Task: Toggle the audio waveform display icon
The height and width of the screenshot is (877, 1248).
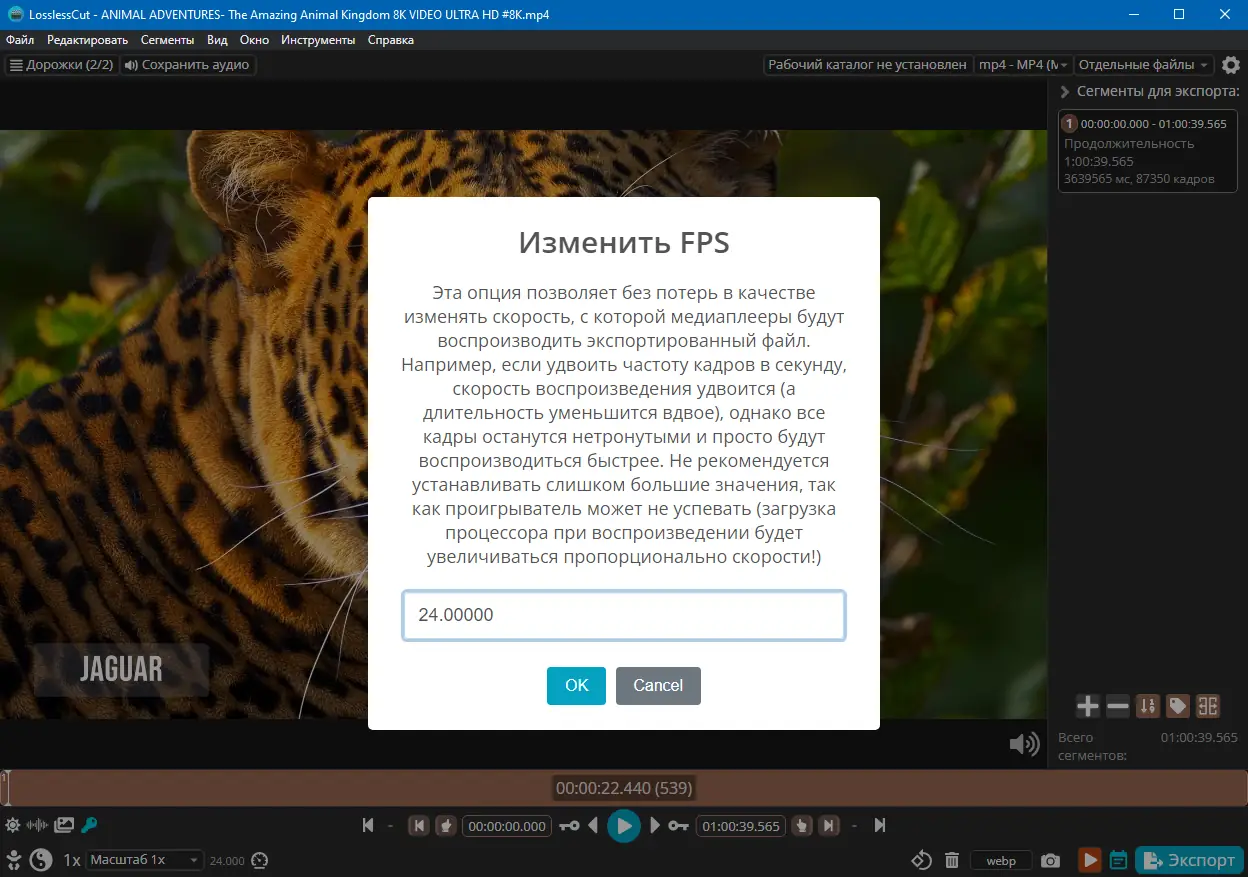Action: [x=38, y=826]
